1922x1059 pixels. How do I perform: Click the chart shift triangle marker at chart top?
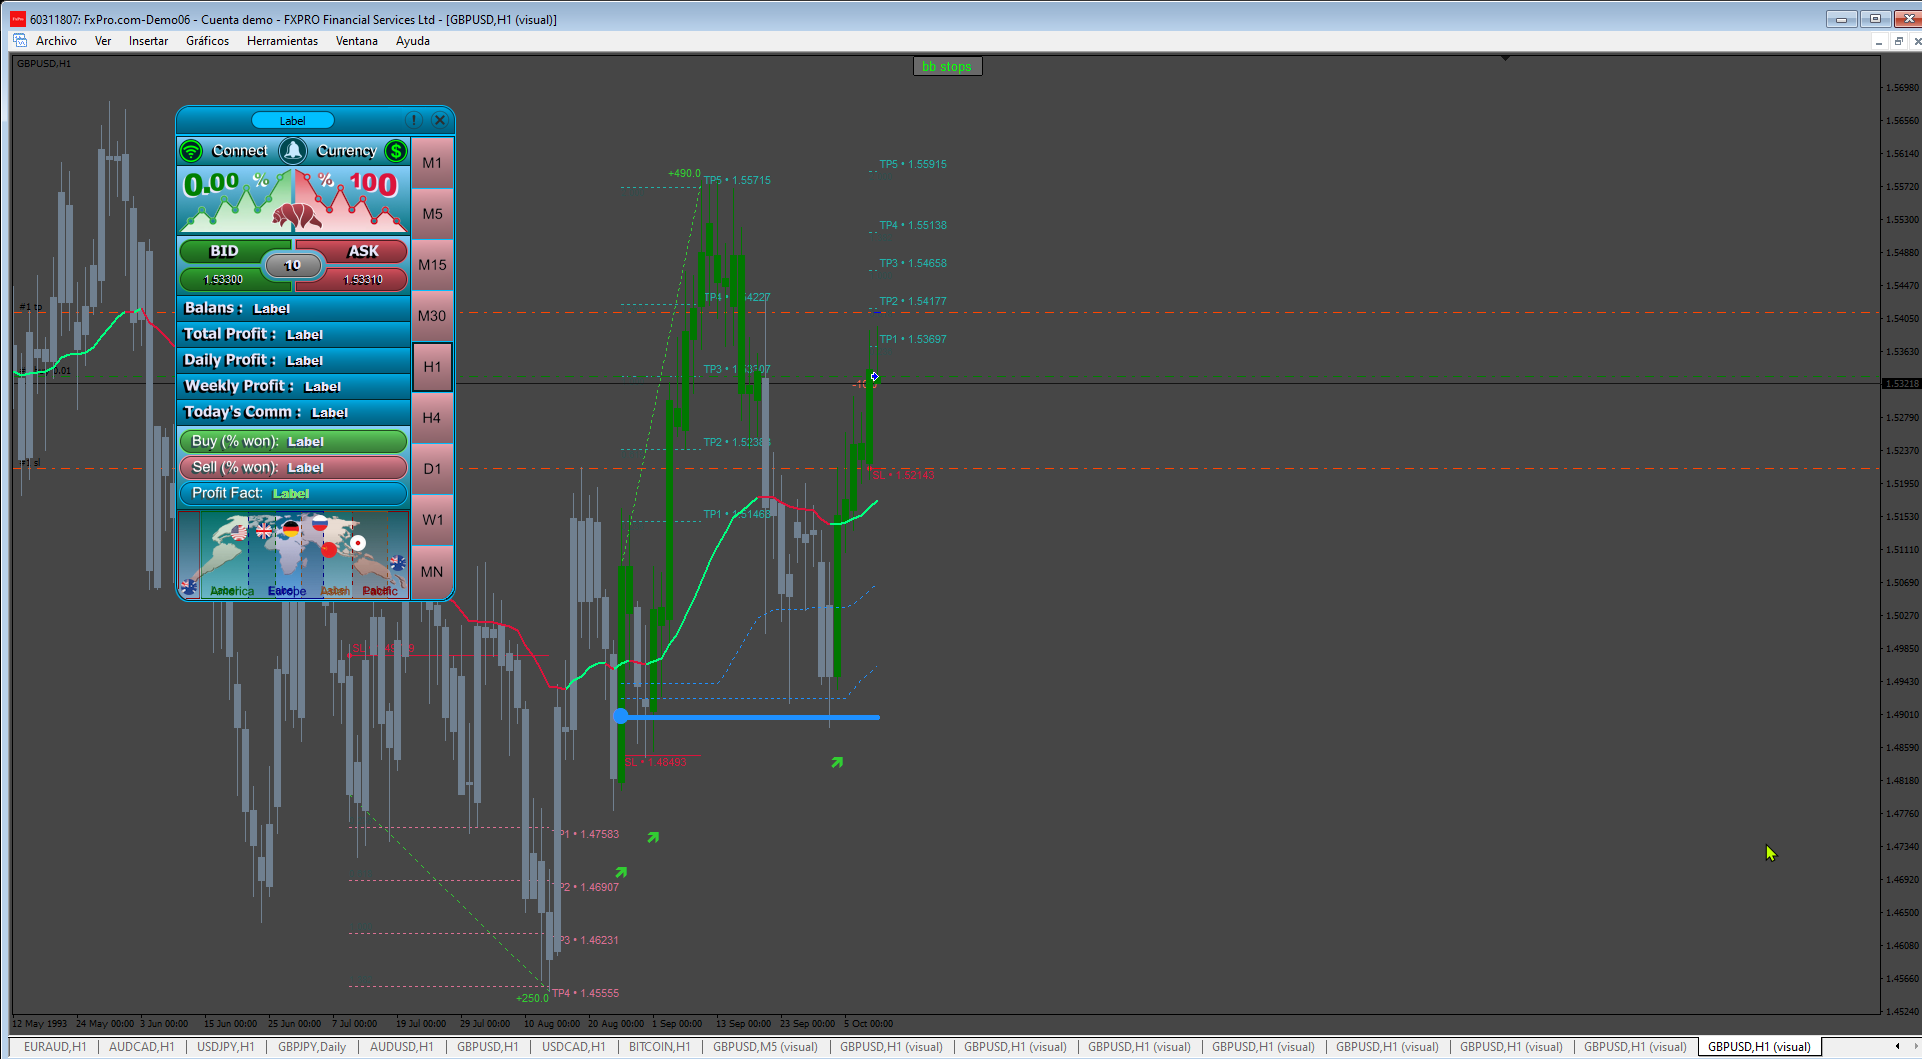click(1505, 58)
